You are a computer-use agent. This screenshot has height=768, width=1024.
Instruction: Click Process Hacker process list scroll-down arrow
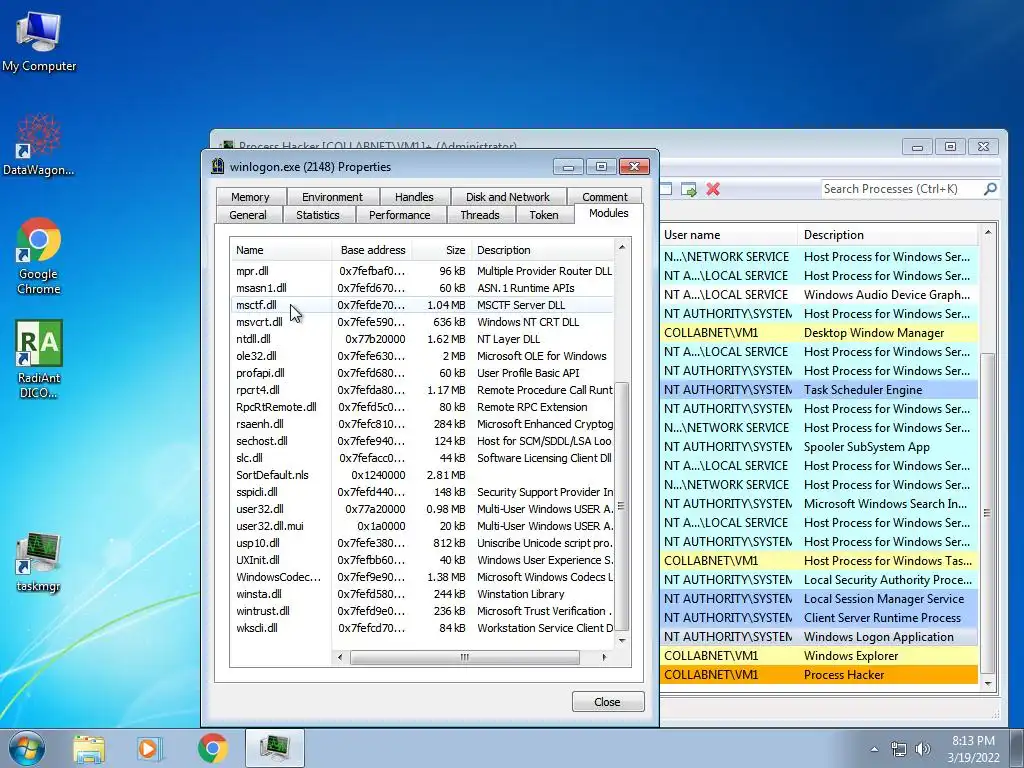tap(987, 683)
